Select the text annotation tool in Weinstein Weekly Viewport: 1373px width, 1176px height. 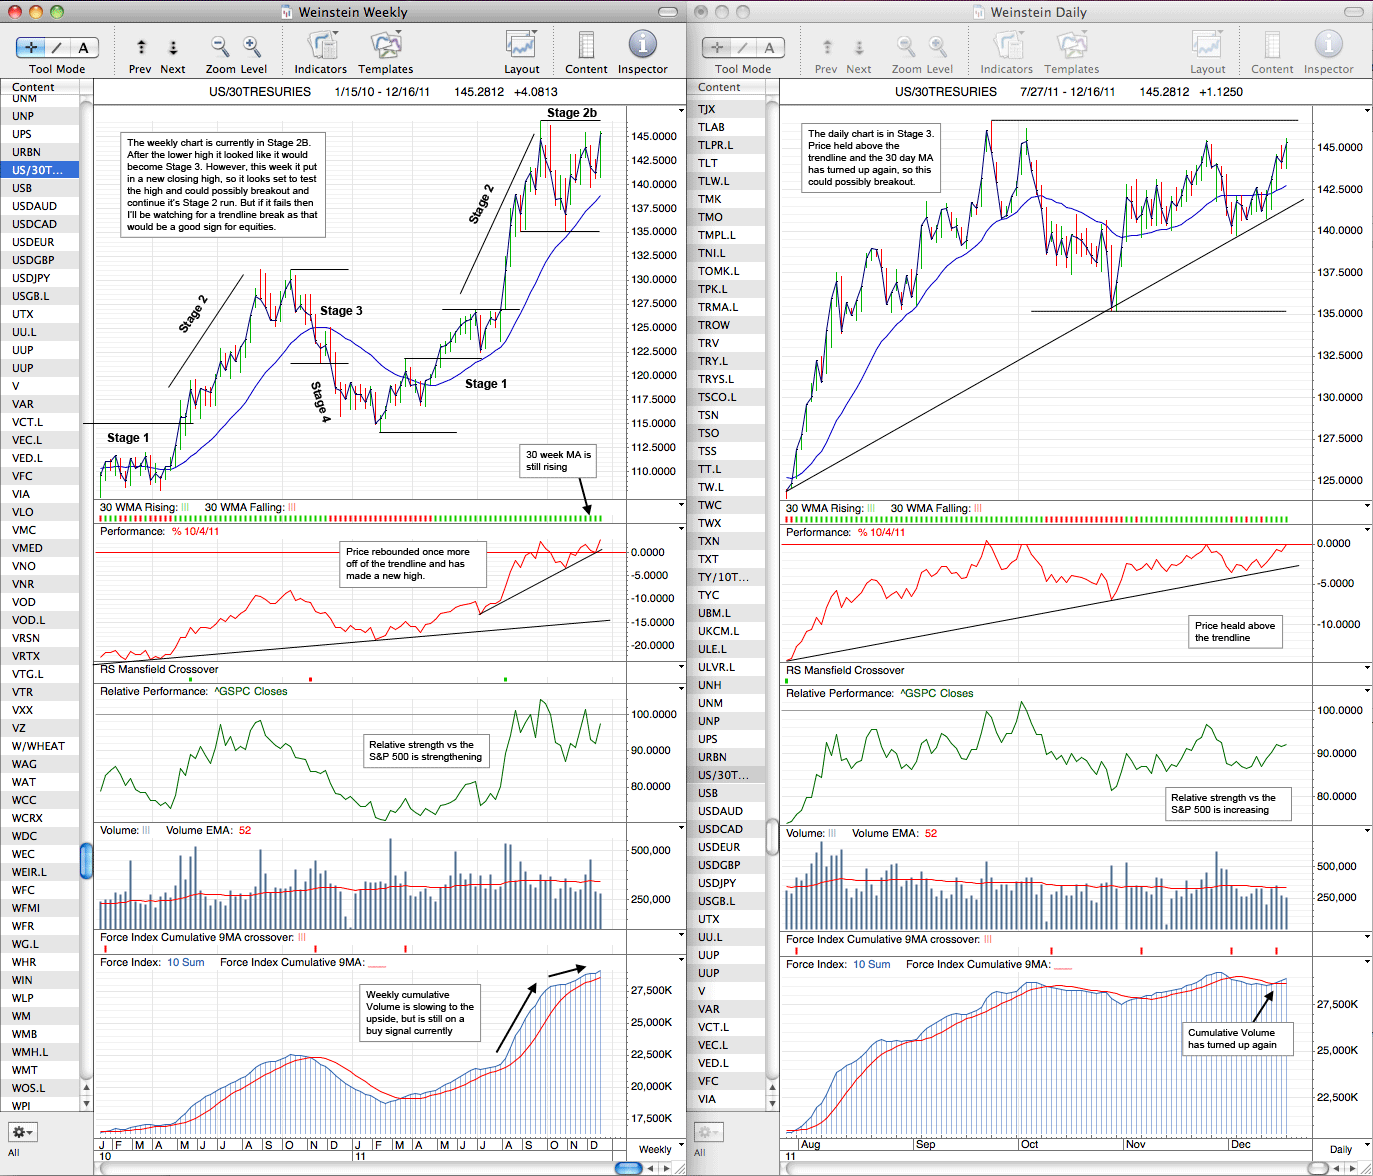coord(84,47)
